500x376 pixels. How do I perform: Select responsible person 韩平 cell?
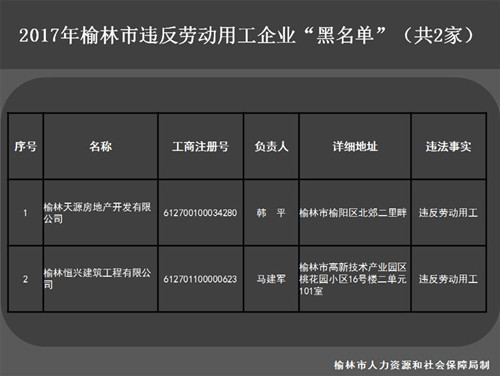(x=271, y=213)
